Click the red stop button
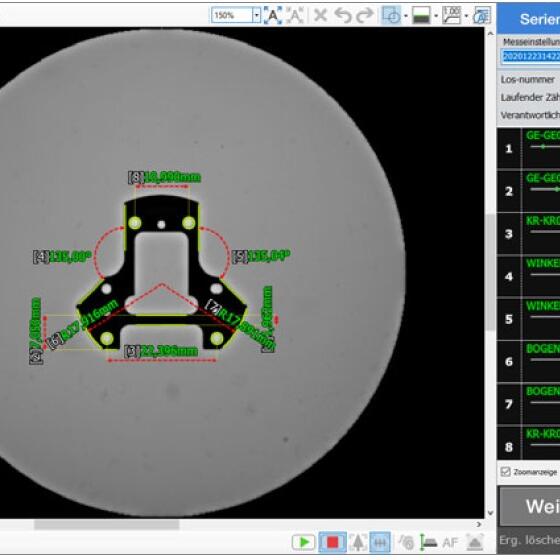Viewport: 560px width, 560px height. pos(332,542)
